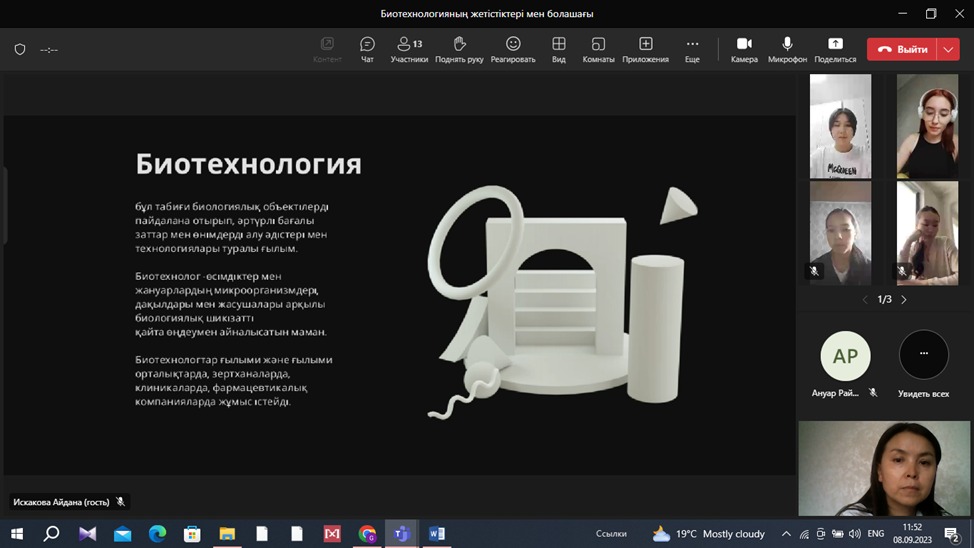
Task: Go to next participant page
Action: (904, 300)
